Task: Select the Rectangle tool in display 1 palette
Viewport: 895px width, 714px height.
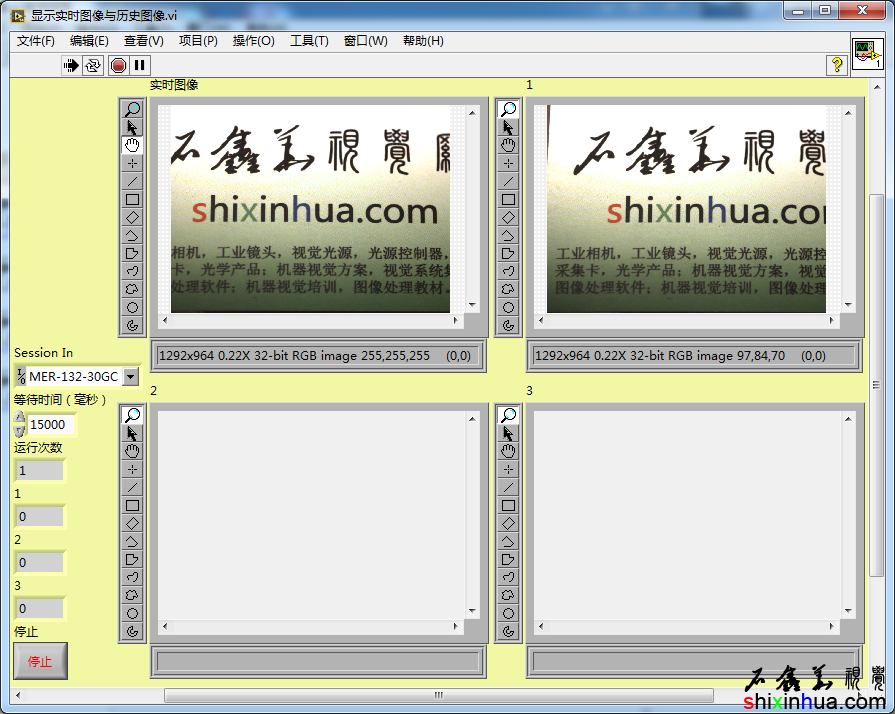Action: coord(509,199)
